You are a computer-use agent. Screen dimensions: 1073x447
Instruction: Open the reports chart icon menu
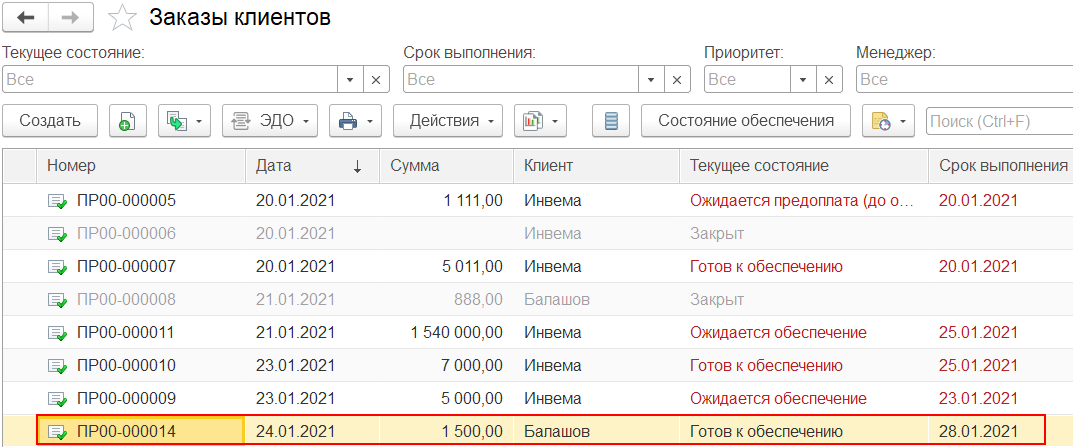(540, 121)
